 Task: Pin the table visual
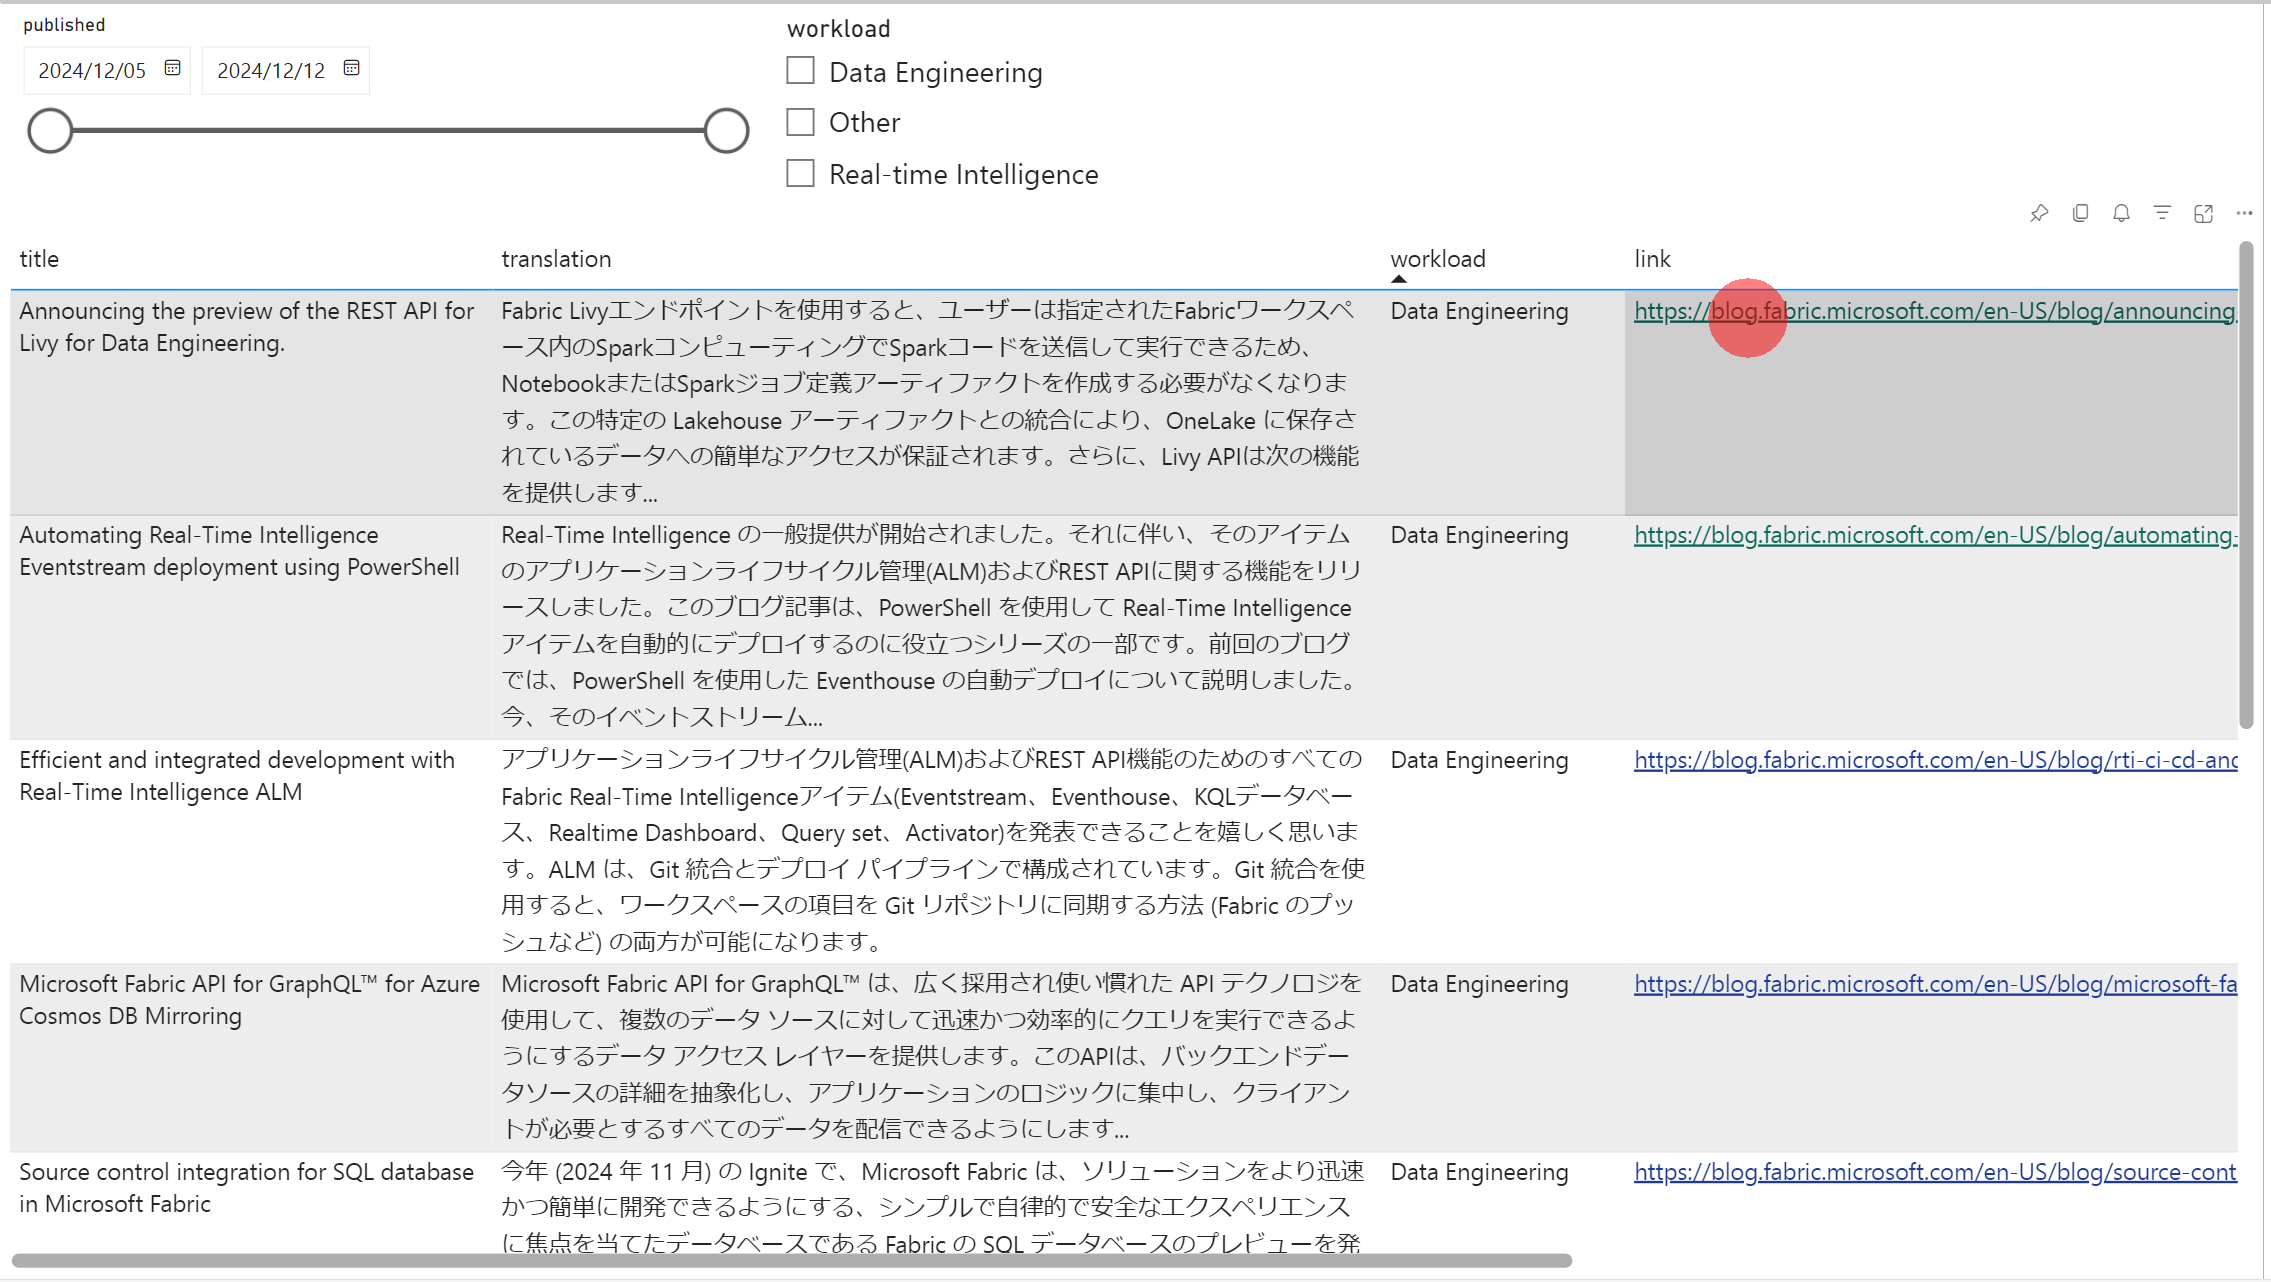point(2039,213)
